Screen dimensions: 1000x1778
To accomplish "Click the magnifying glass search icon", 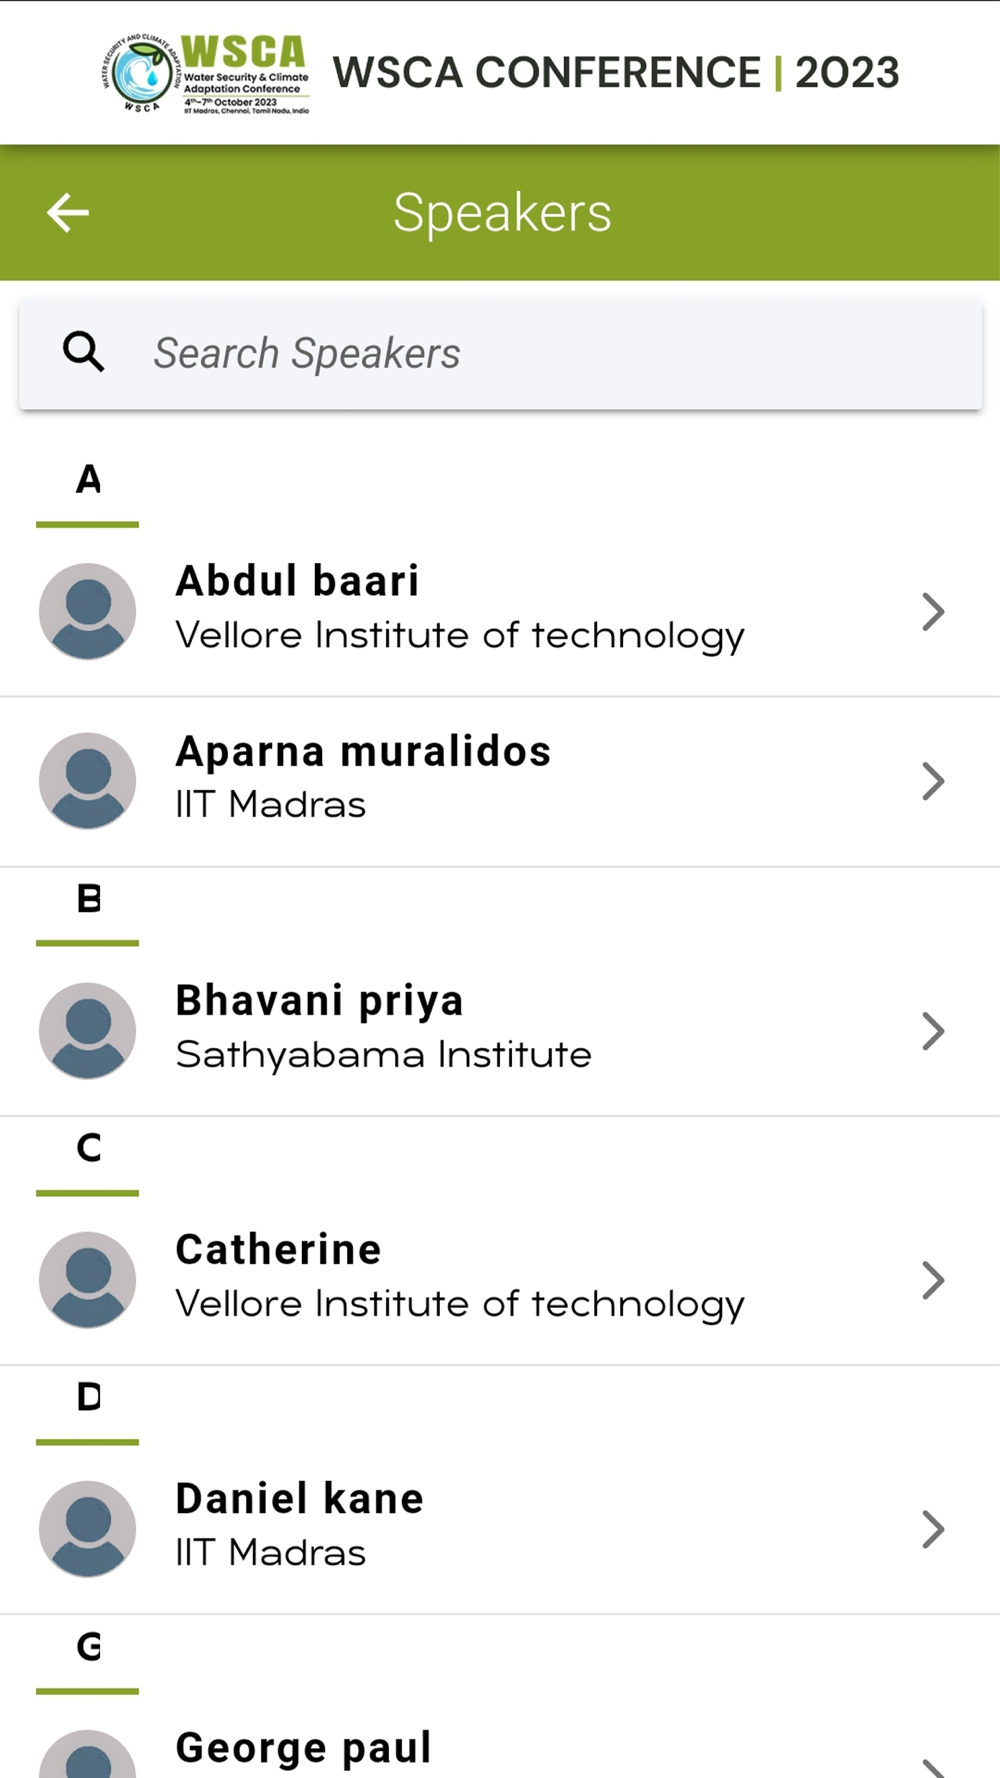I will (x=84, y=353).
